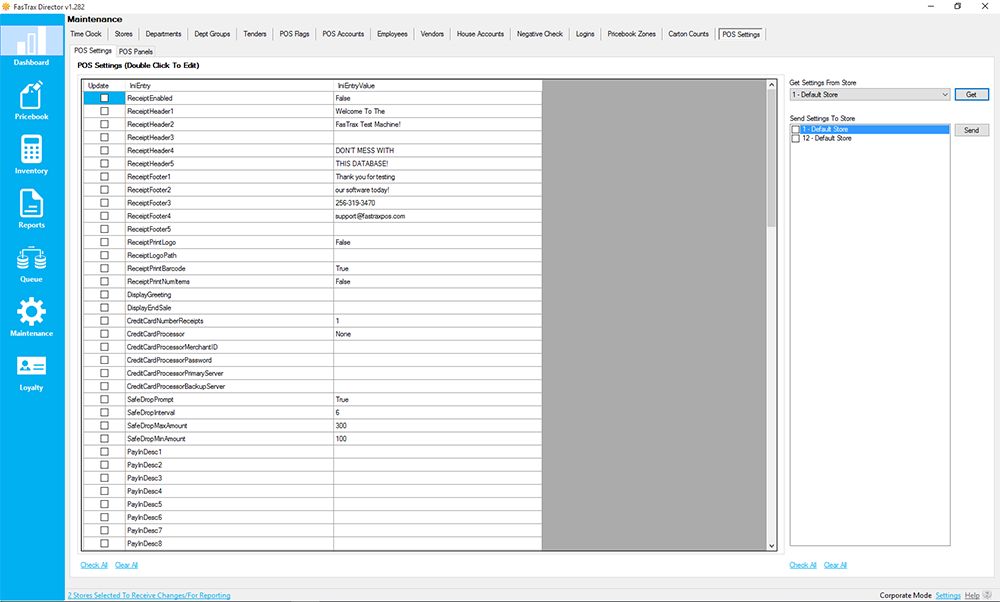The width and height of the screenshot is (1000, 602).
Task: Open the POS Accounts tab
Action: (343, 34)
